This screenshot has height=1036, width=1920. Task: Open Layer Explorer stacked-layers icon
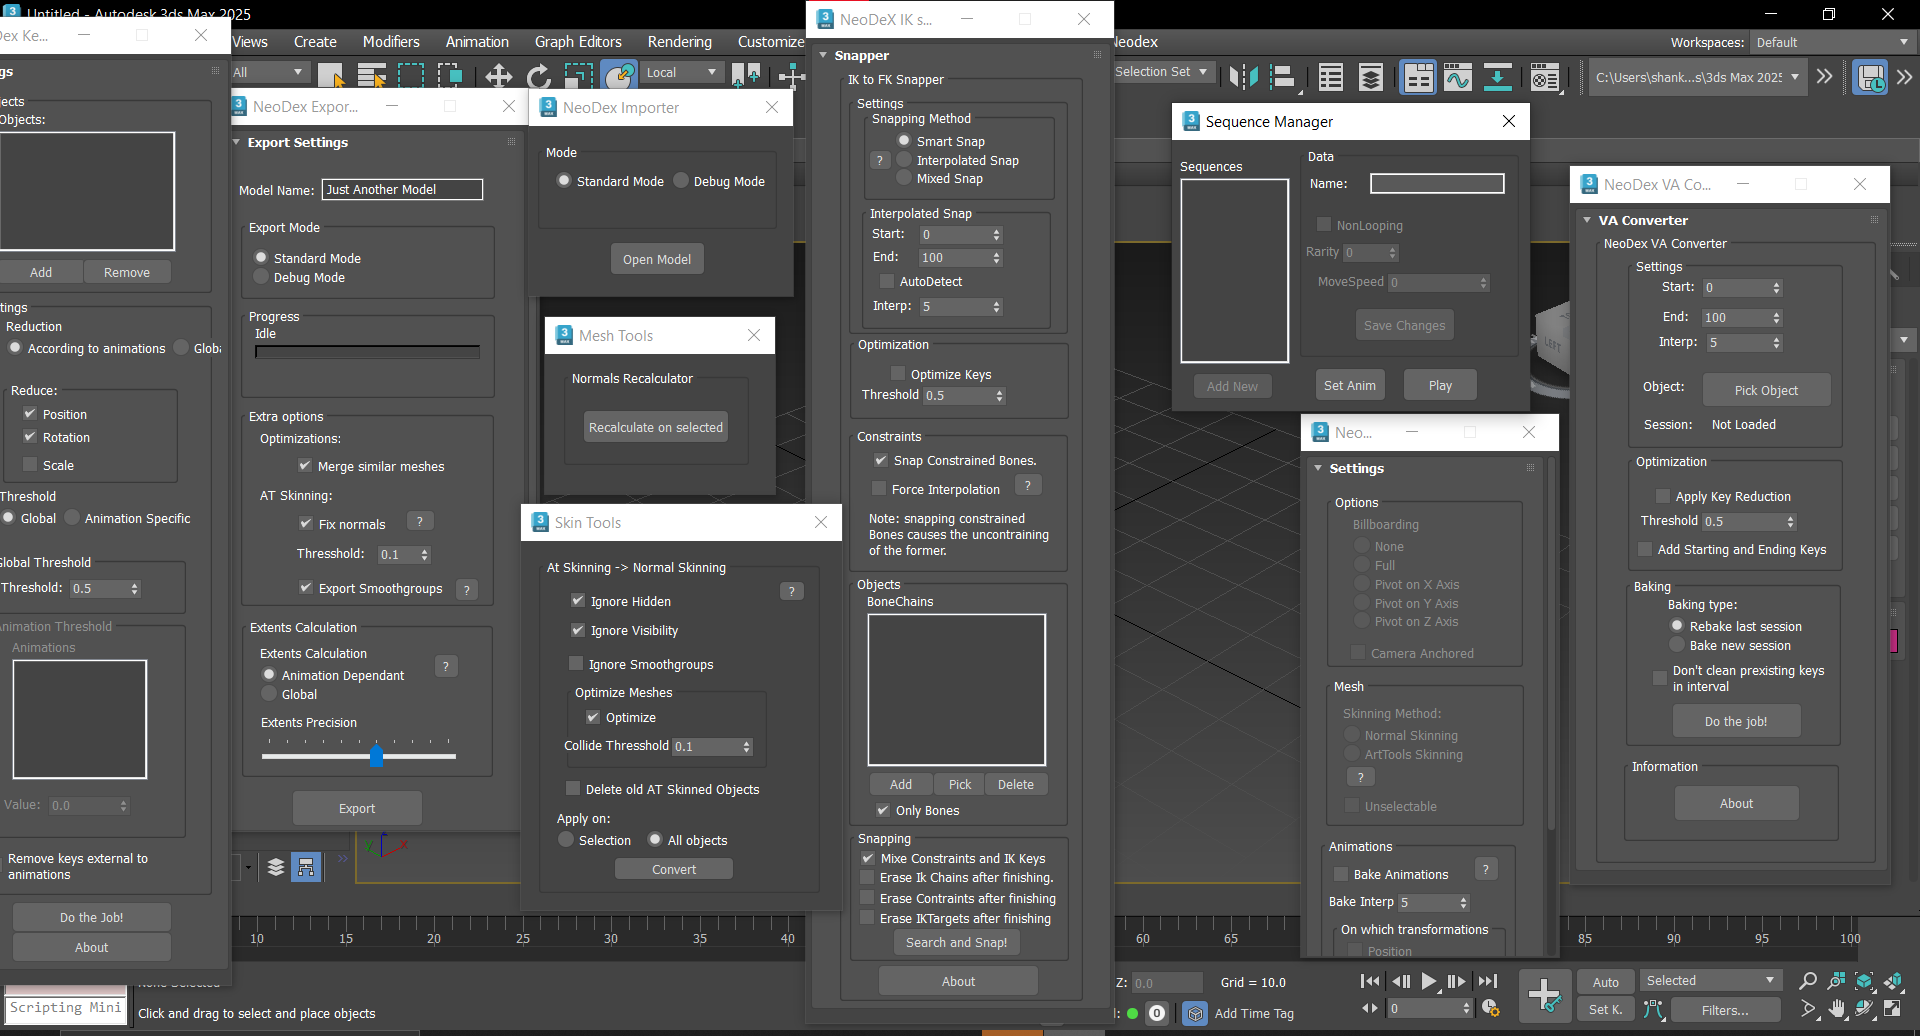pos(1371,77)
